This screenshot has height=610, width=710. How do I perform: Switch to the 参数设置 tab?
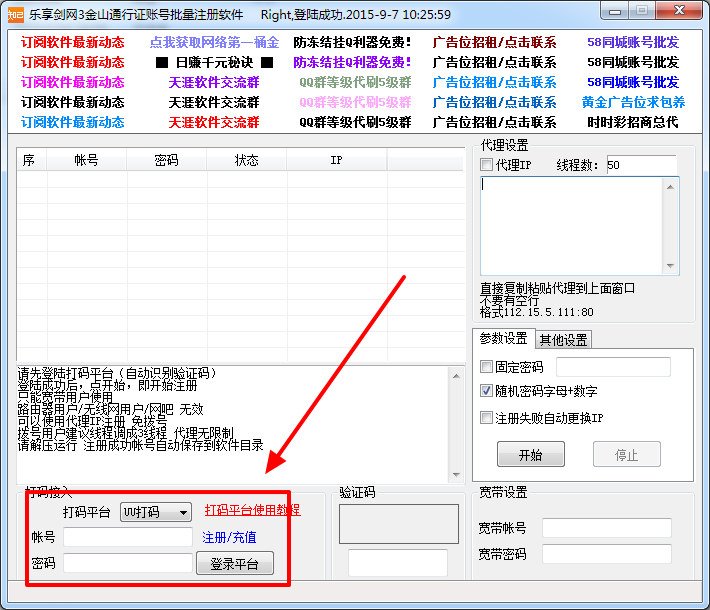(503, 338)
